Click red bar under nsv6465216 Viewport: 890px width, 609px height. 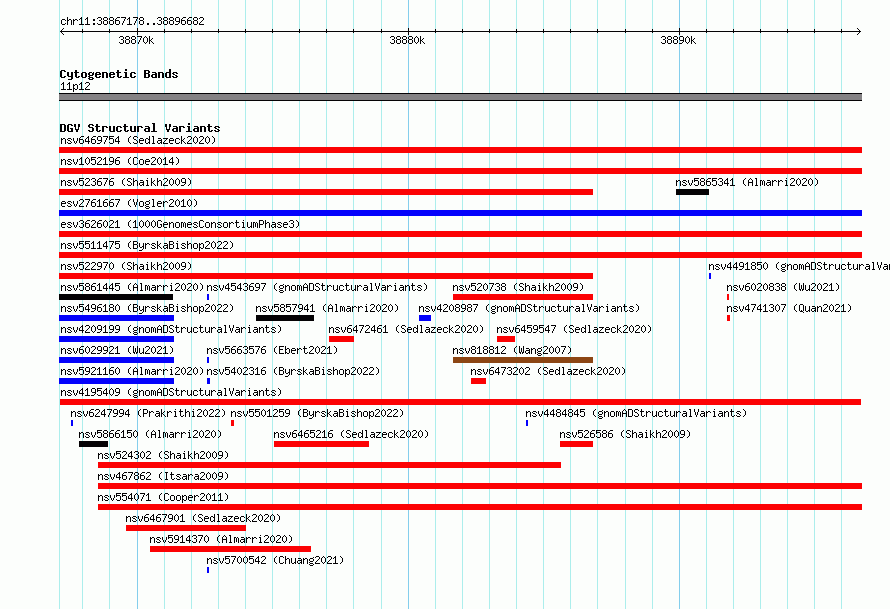tap(321, 444)
